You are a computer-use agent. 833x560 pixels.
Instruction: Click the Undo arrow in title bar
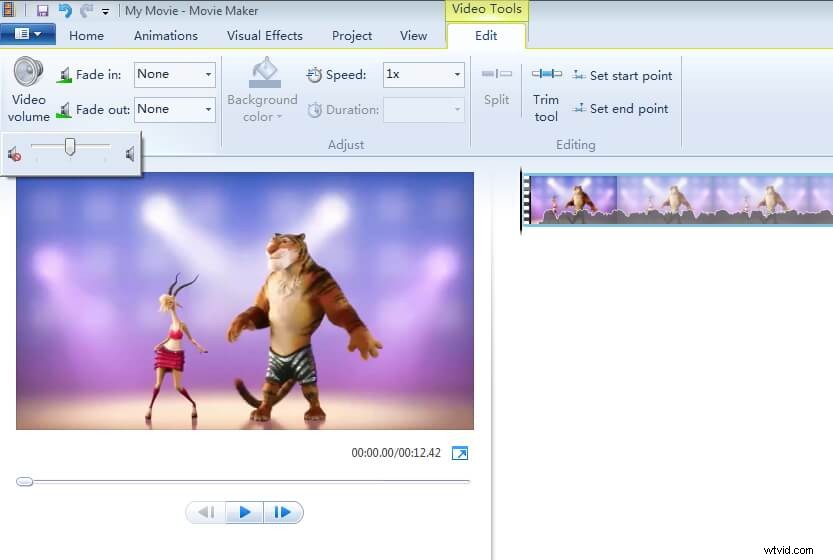coord(65,11)
